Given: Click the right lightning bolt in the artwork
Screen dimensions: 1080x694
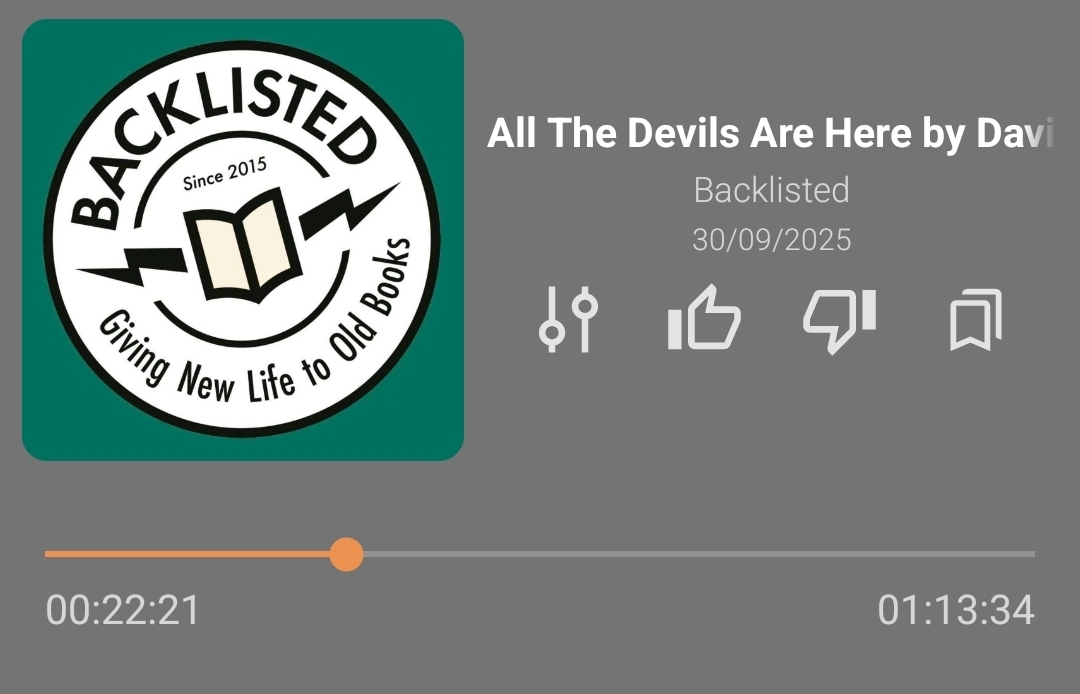Looking at the screenshot, I should pyautogui.click(x=349, y=211).
